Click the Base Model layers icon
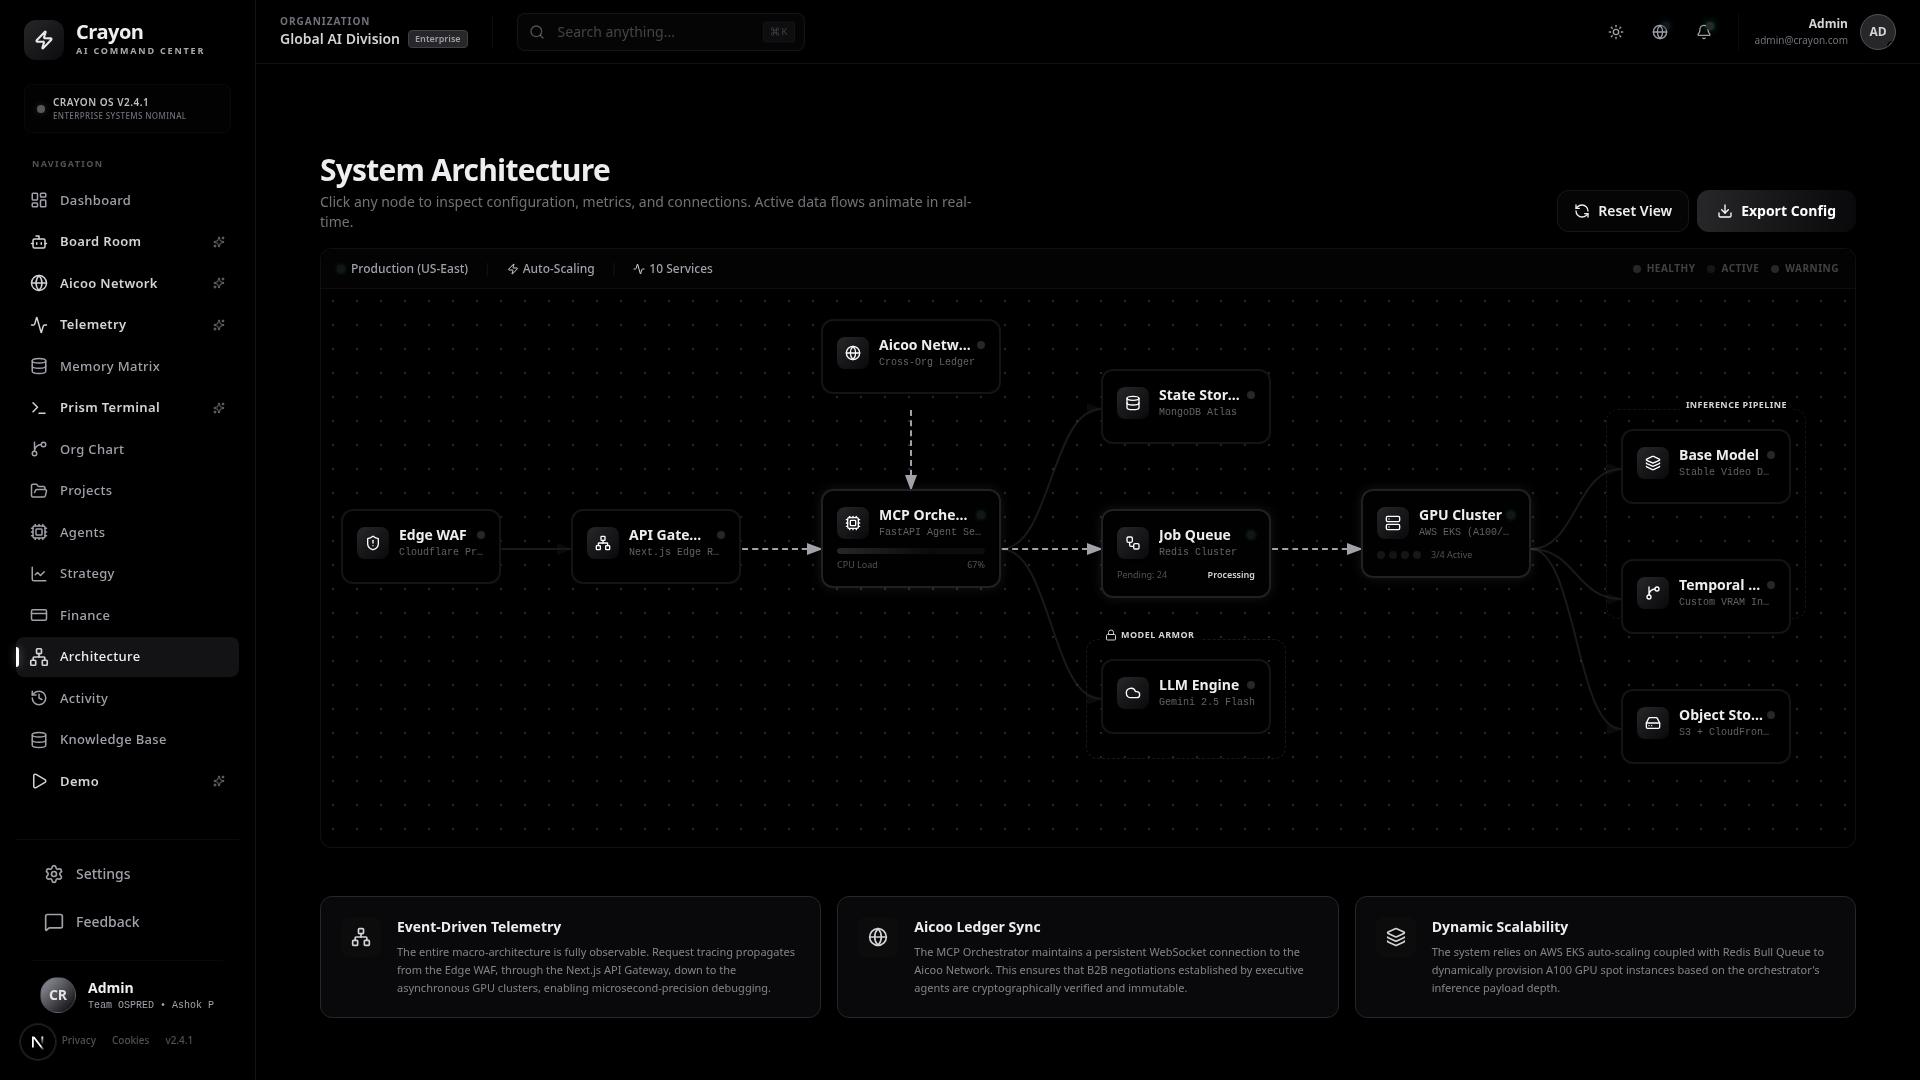This screenshot has width=1920, height=1080. 1653,463
